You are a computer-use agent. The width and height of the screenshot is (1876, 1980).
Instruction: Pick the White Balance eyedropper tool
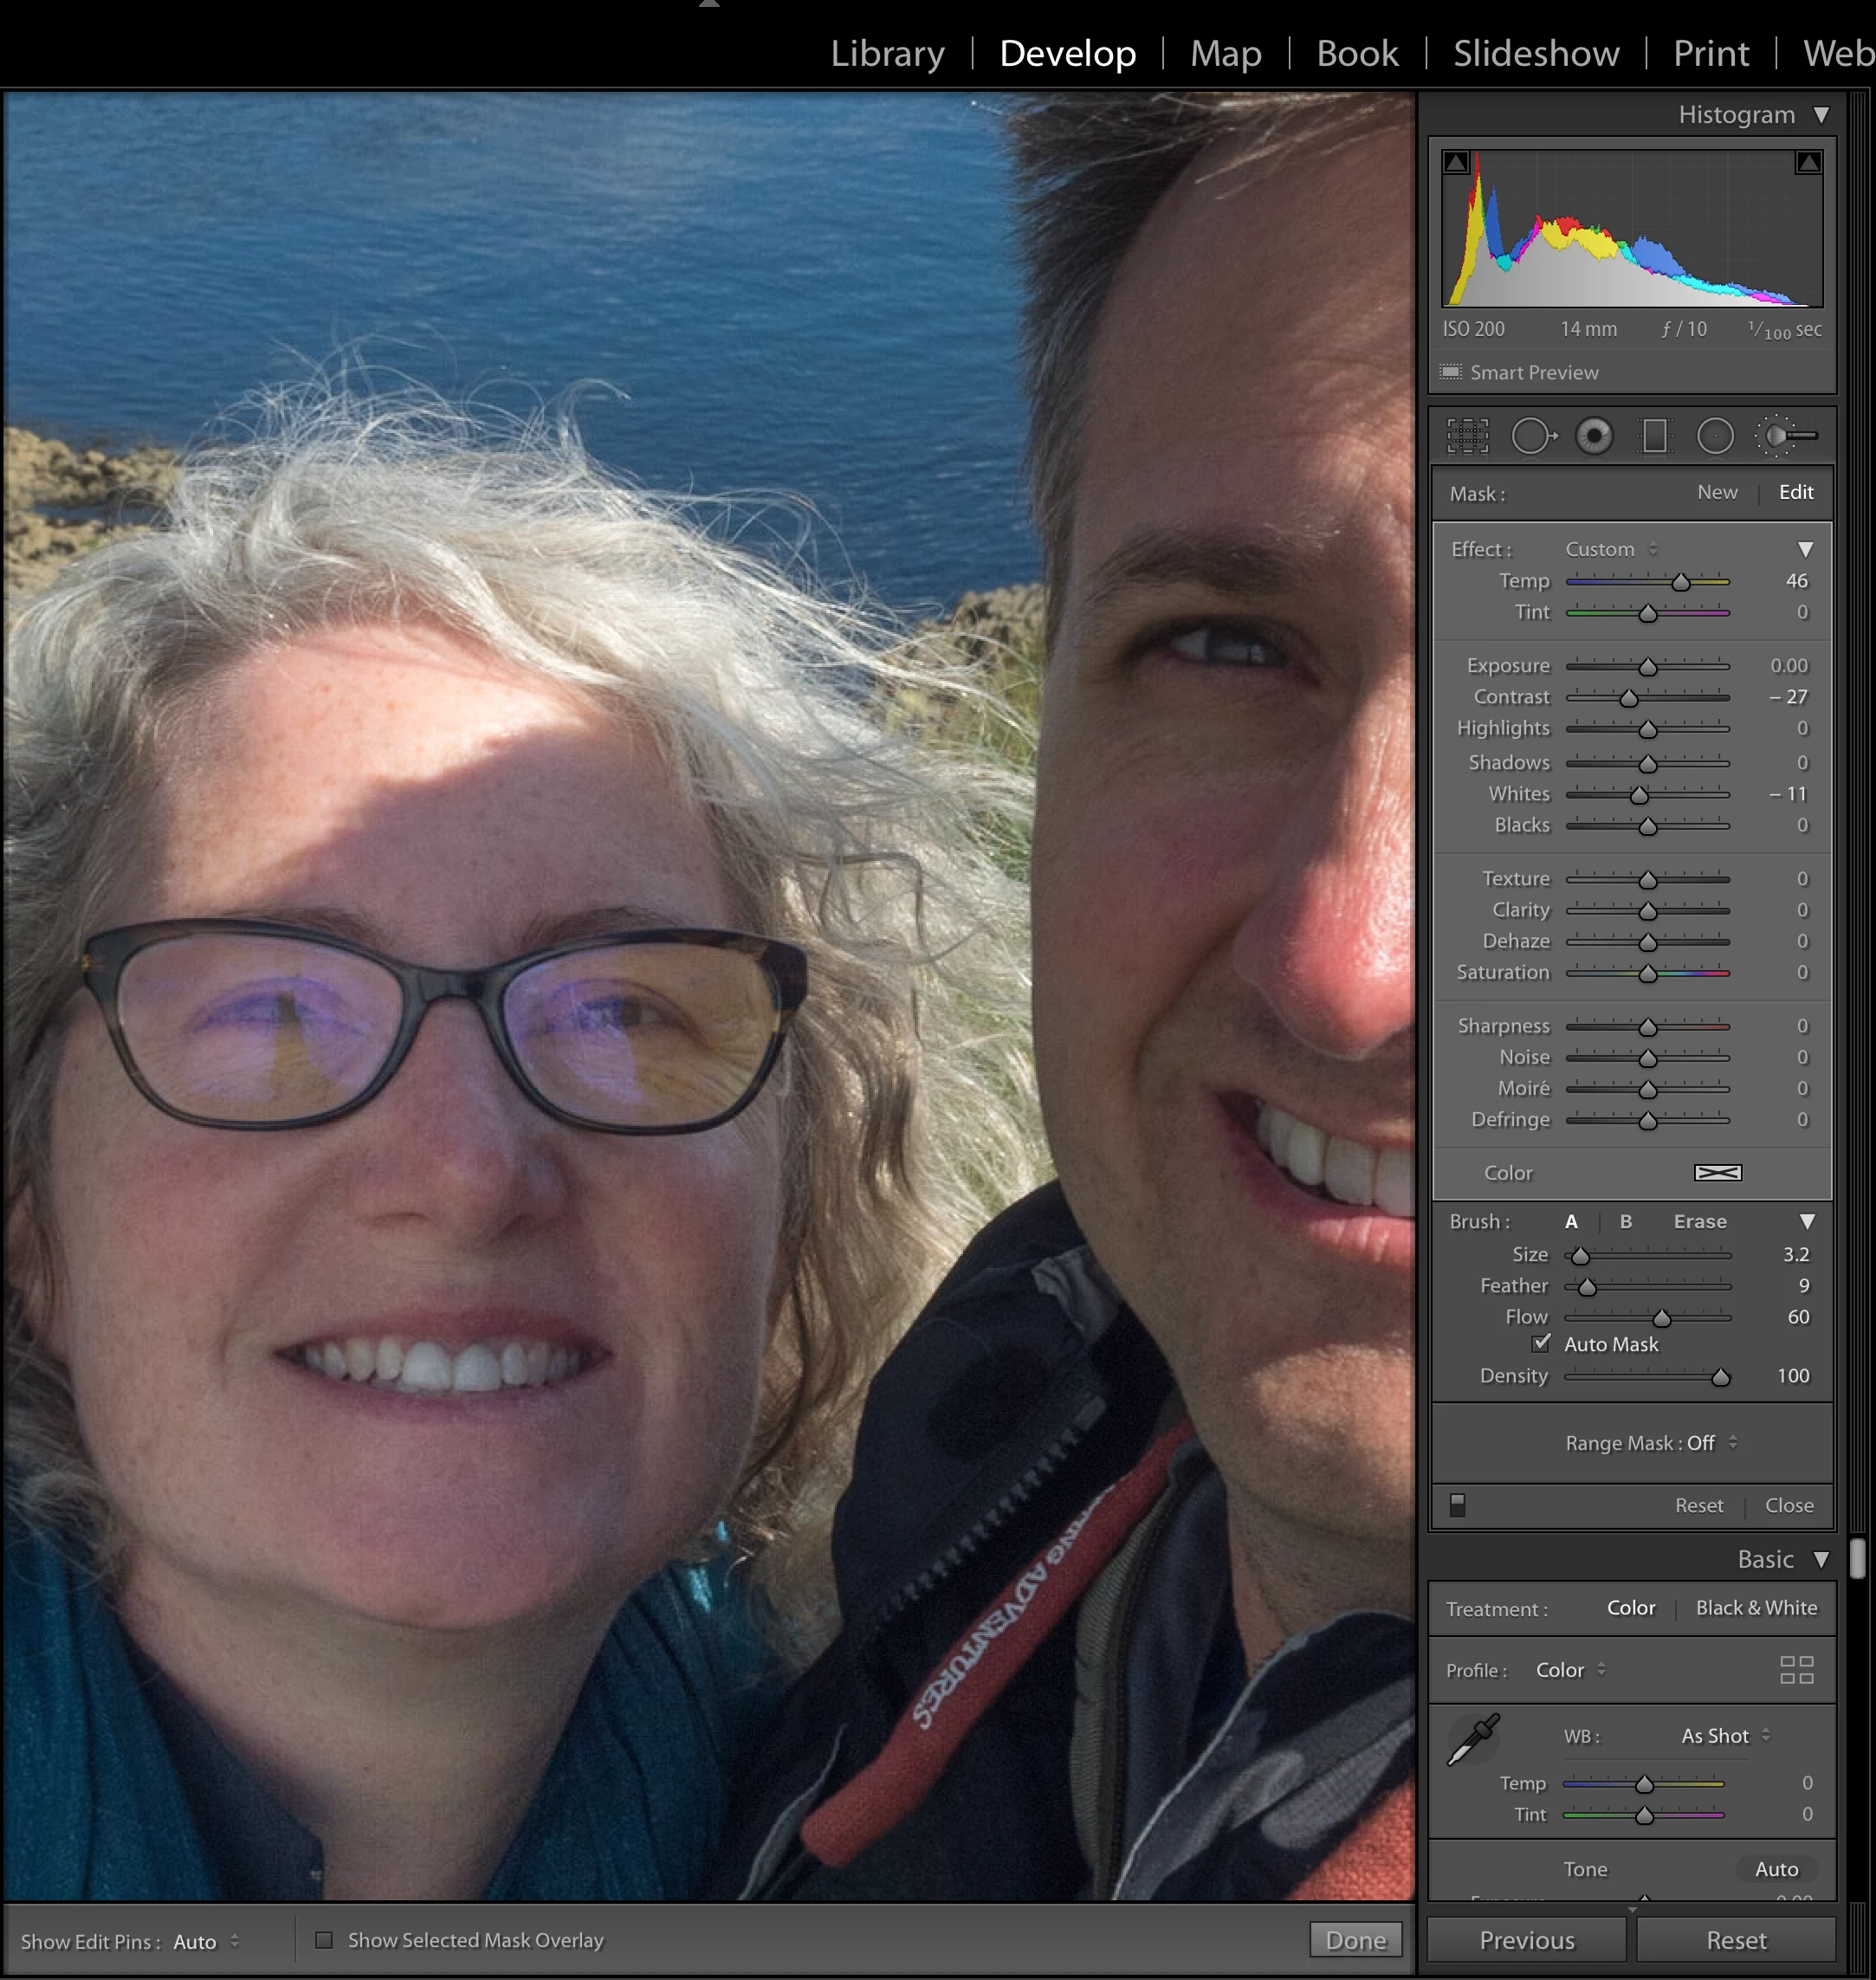coord(1473,1740)
